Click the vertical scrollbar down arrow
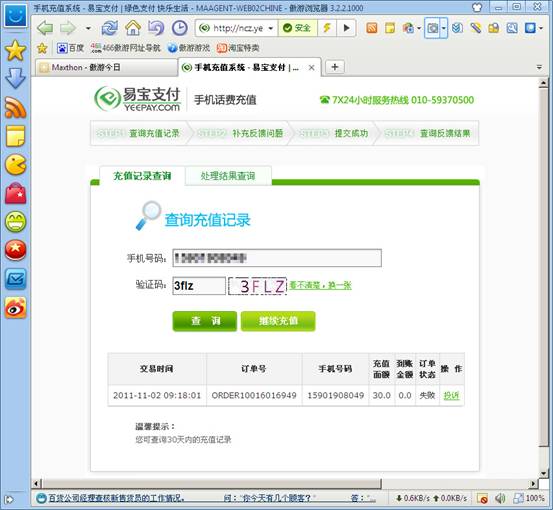 tap(543, 473)
